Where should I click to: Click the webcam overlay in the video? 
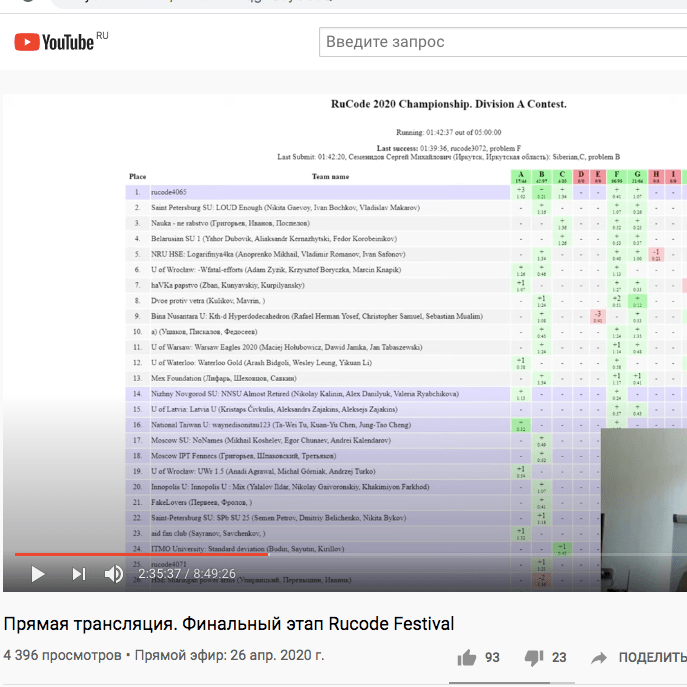[644, 510]
